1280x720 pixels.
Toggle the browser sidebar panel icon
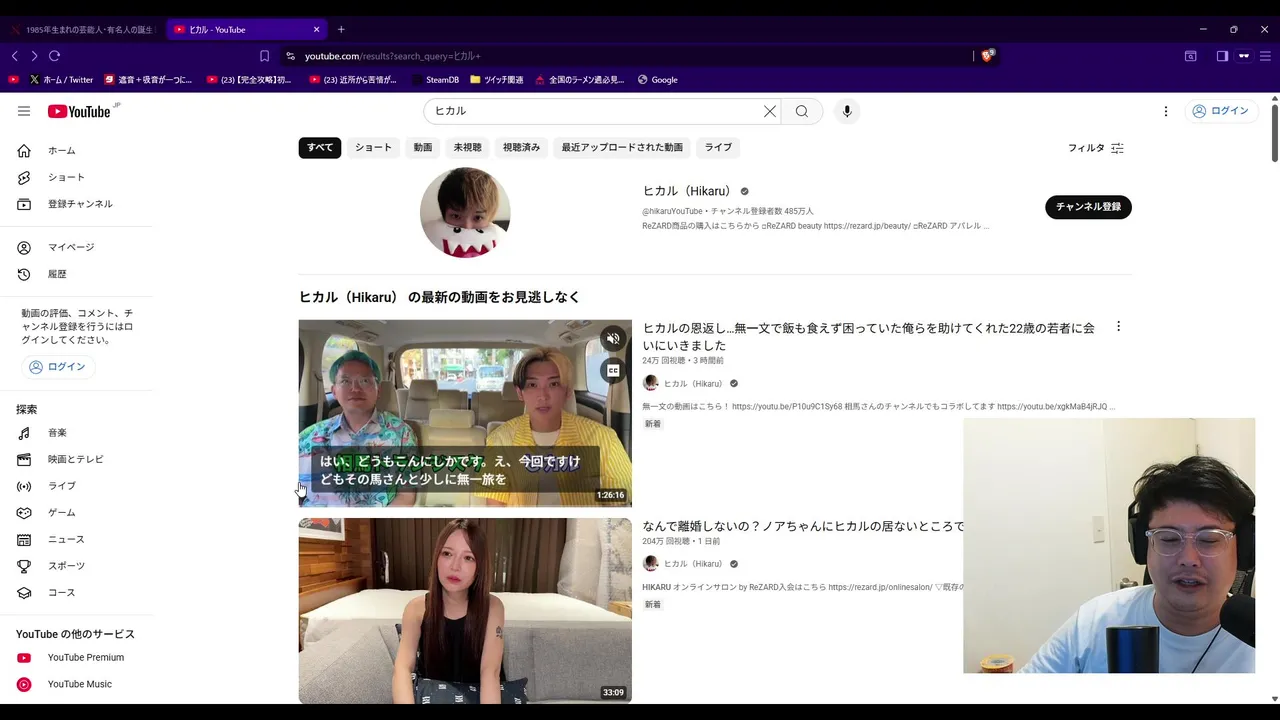point(1222,56)
